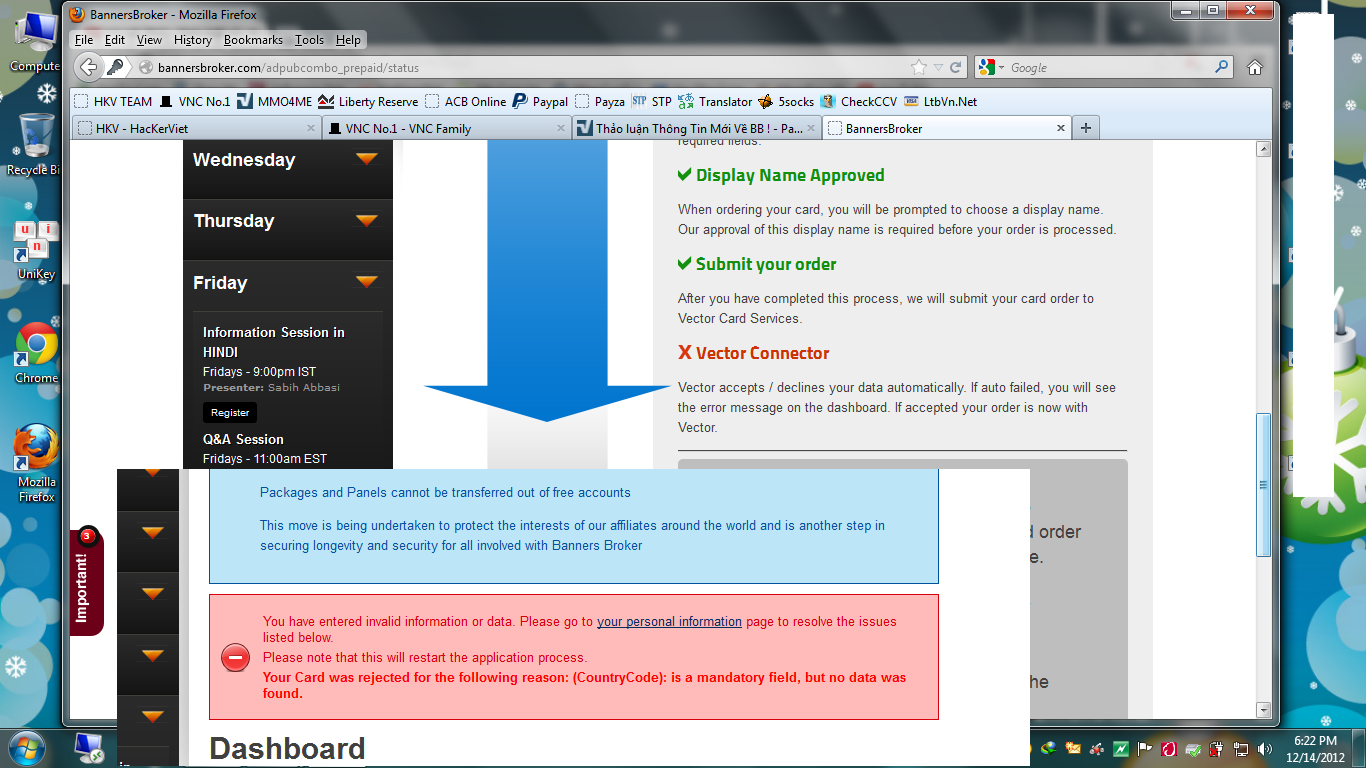Go to the Firefox home page icon
1366x768 pixels.
[1255, 68]
